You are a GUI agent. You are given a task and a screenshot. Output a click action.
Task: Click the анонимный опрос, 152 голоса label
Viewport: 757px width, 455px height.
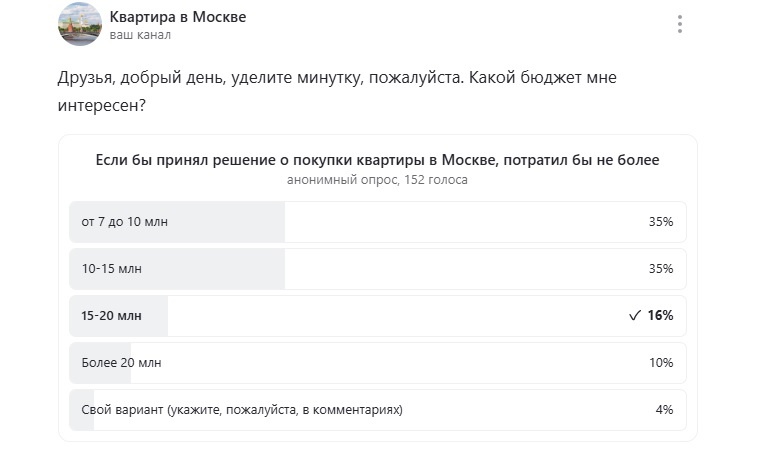point(377,181)
